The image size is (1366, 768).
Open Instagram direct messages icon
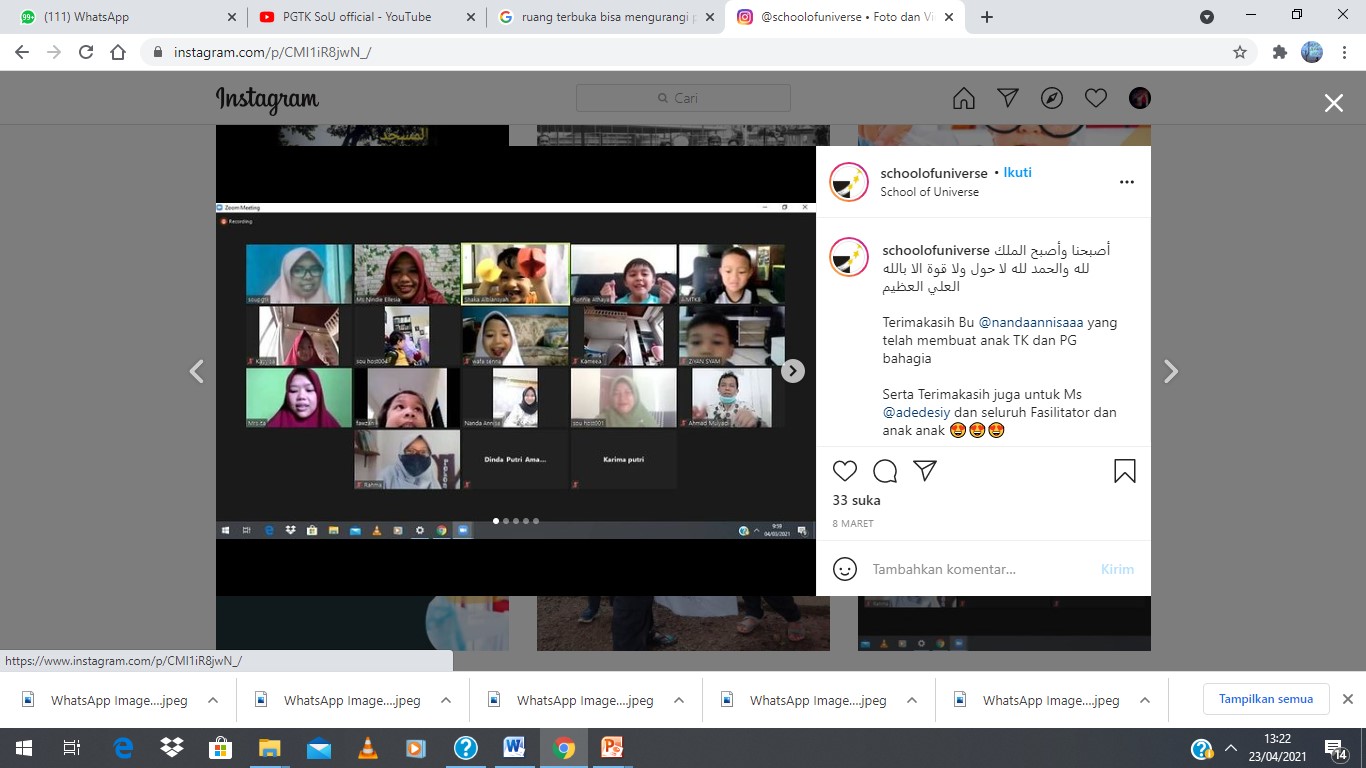[1008, 98]
